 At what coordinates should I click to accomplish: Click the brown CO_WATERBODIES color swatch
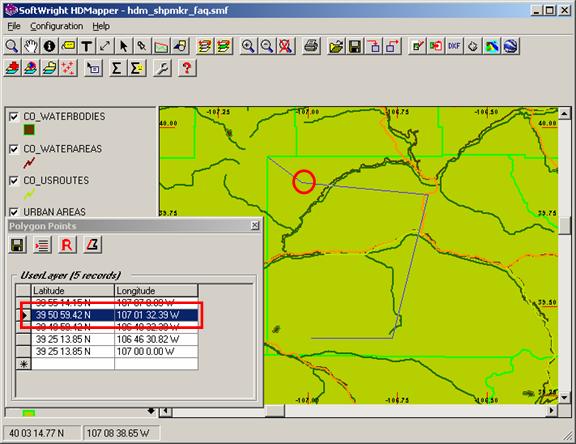coord(29,130)
